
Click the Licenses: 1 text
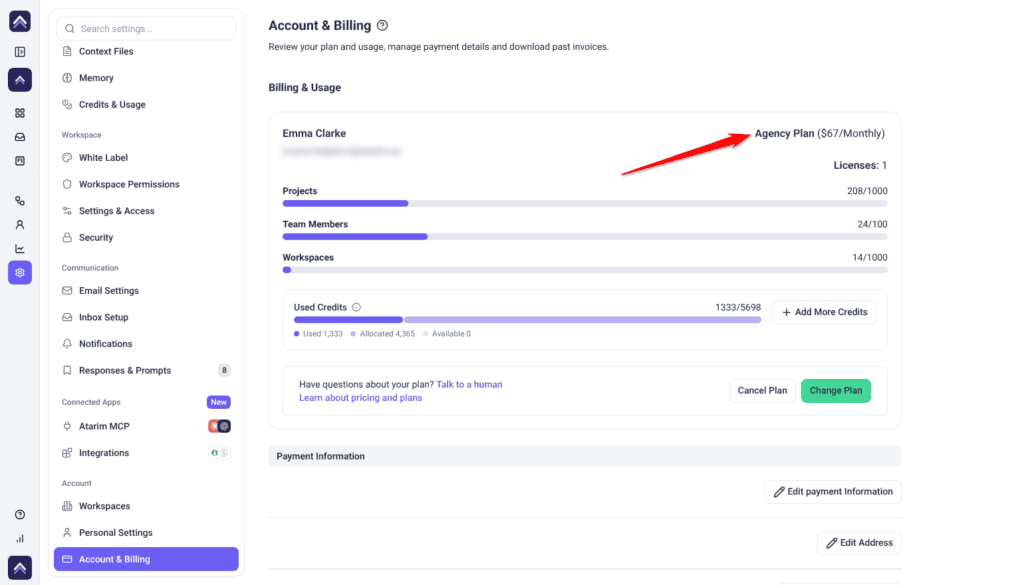(860, 165)
